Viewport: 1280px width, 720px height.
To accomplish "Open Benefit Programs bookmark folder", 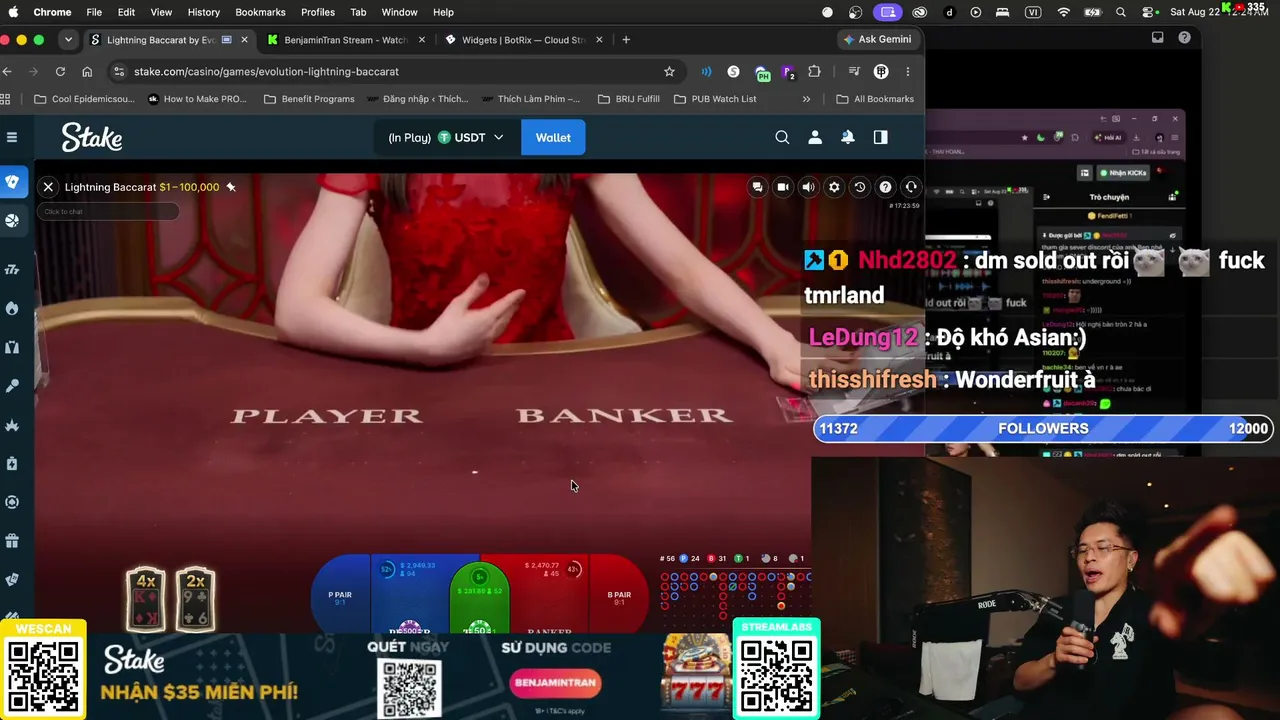I will coord(309,99).
